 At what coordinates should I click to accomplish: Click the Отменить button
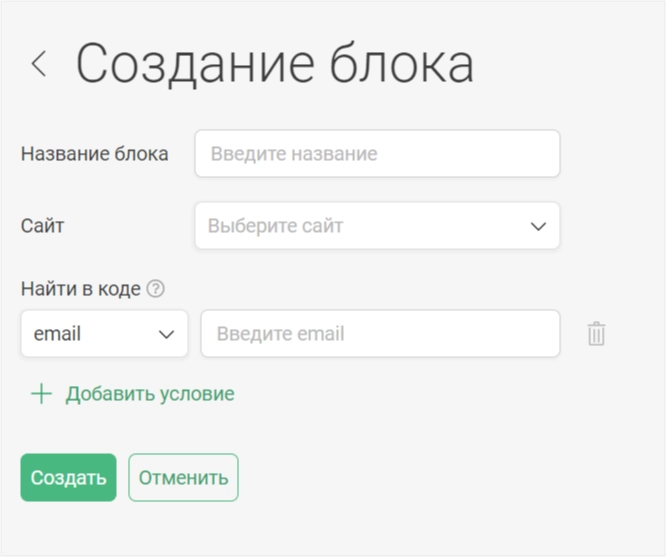183,478
